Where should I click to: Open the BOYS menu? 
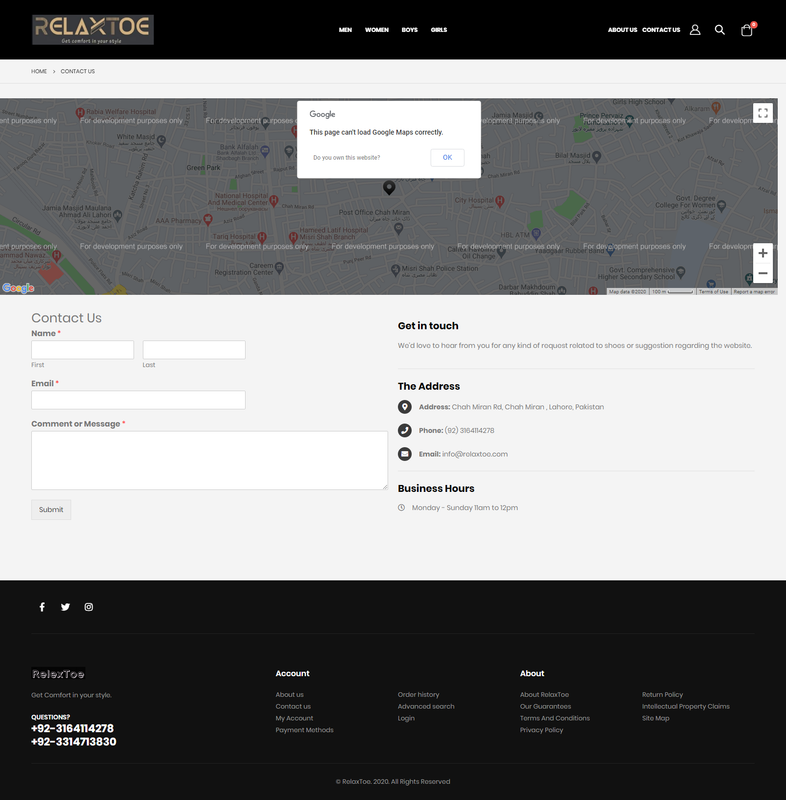(410, 30)
